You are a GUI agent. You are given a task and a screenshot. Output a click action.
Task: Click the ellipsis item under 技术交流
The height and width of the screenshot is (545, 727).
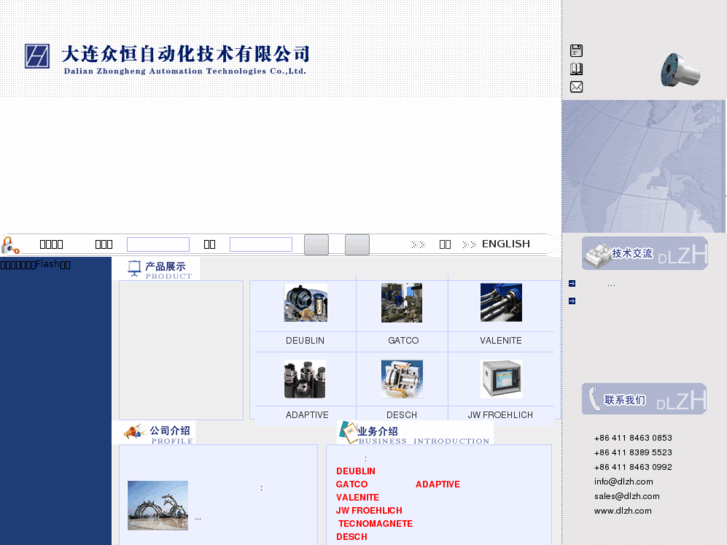(612, 285)
